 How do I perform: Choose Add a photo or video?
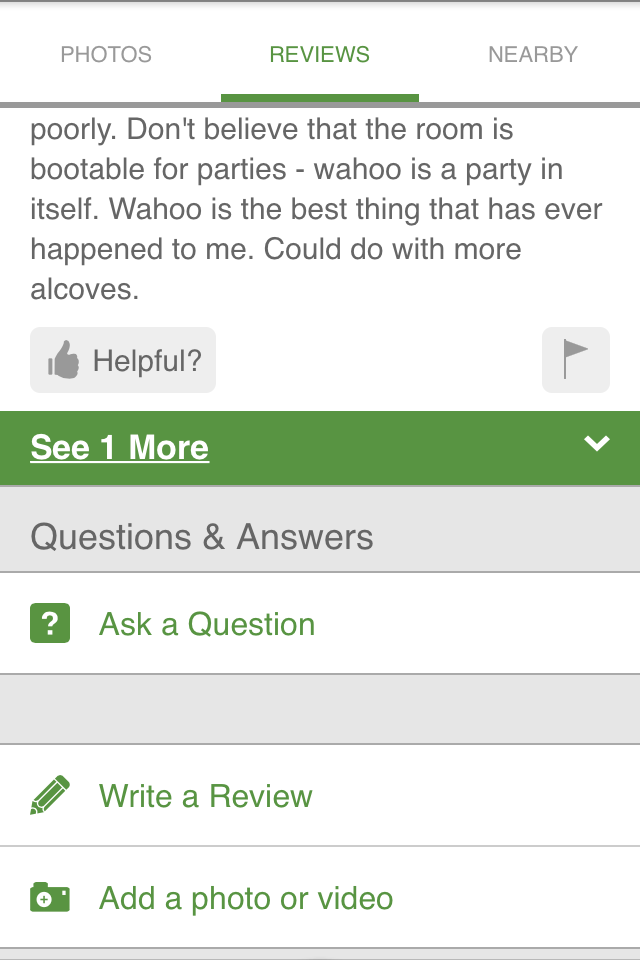tap(246, 899)
